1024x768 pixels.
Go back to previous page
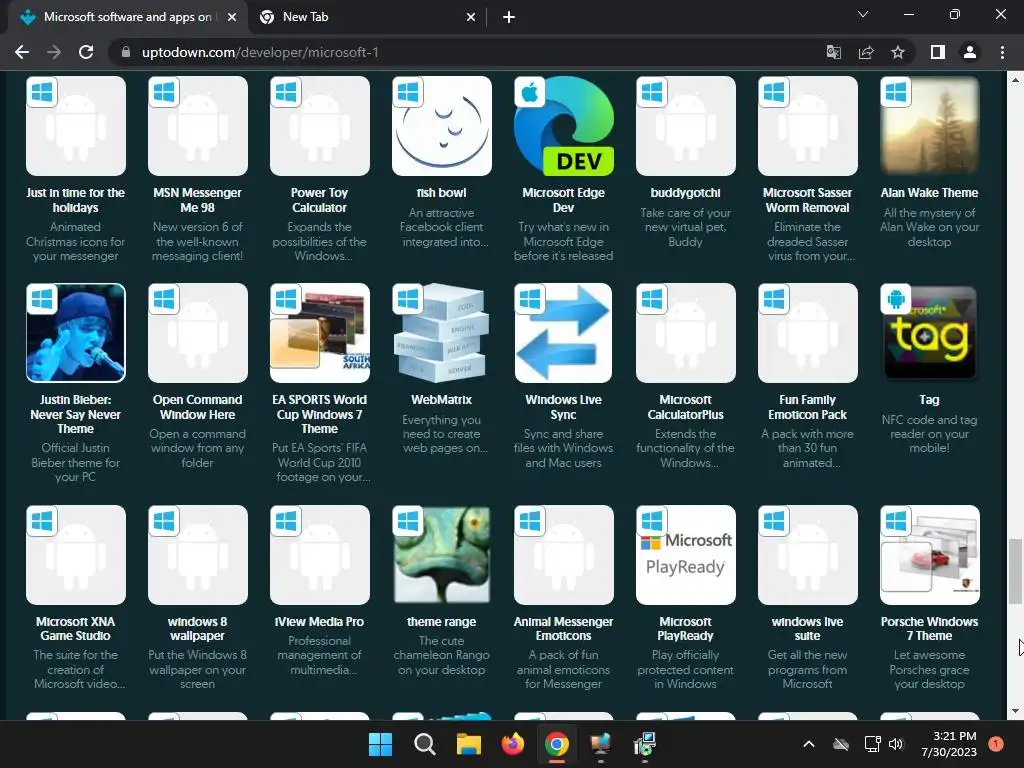(x=22, y=52)
